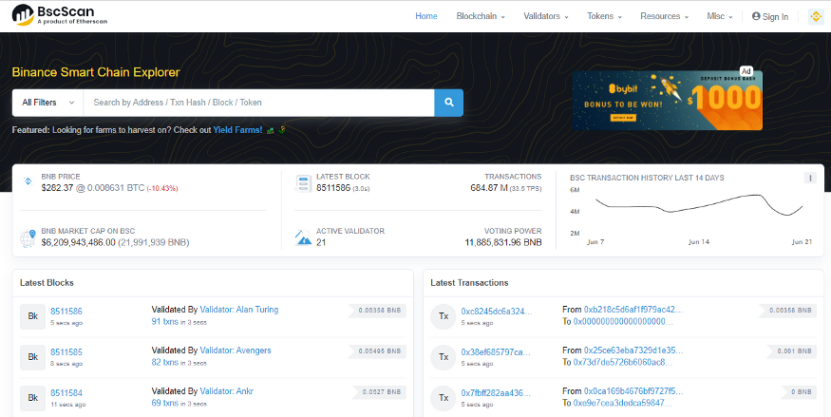Viewport: 831px width, 417px height.
Task: Open the 69 txns link
Action: coord(165,403)
